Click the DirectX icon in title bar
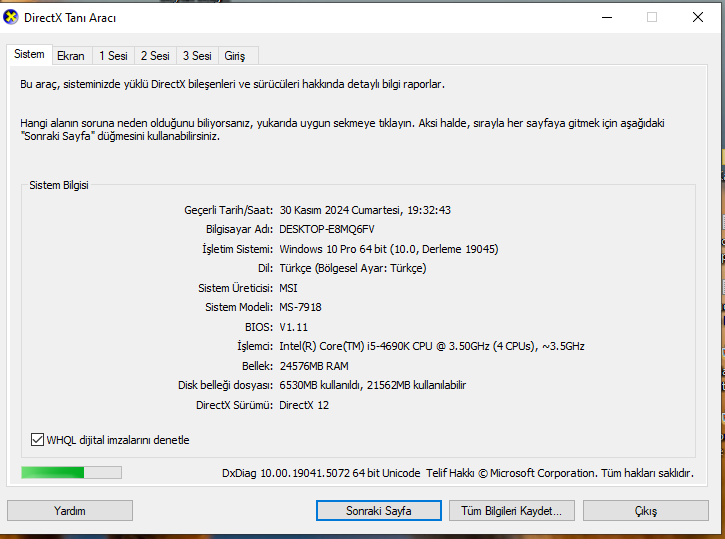Screen dimensions: 725x539 (x=11, y=18)
